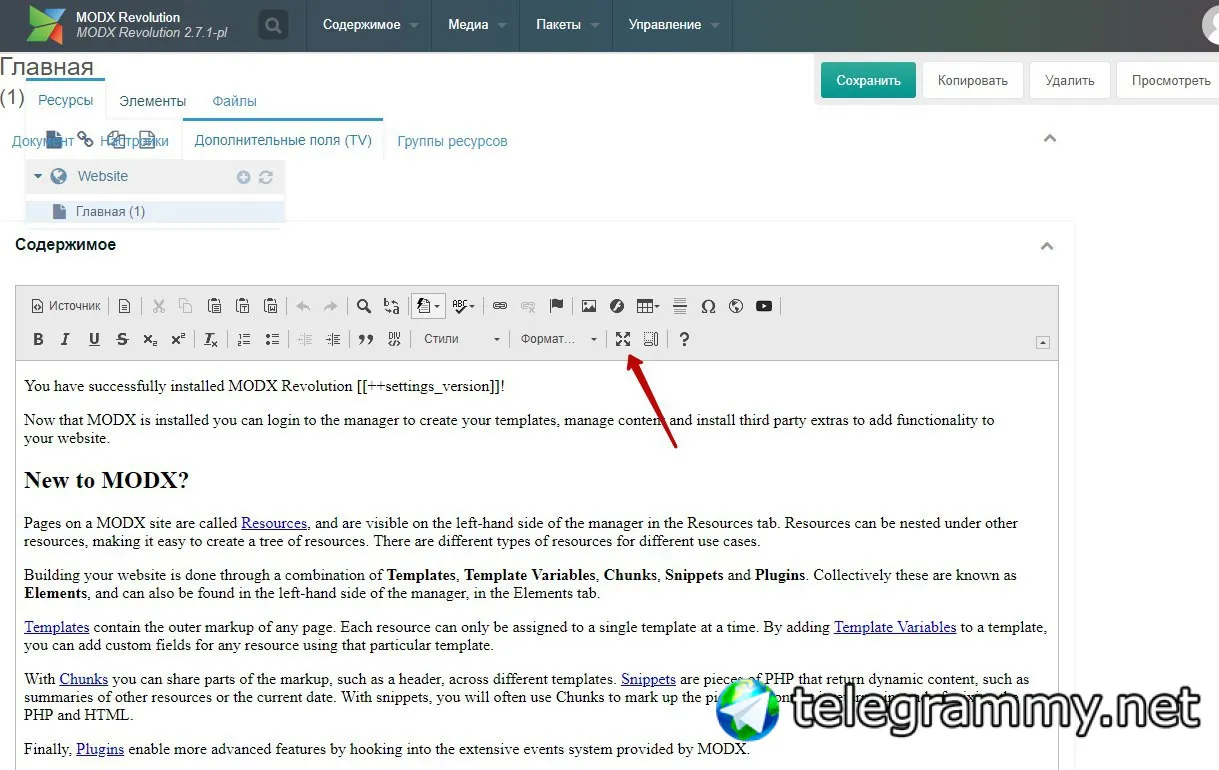Open the Find magnifier in the editor toolbar
Screen dimensions: 1219x770
364,306
